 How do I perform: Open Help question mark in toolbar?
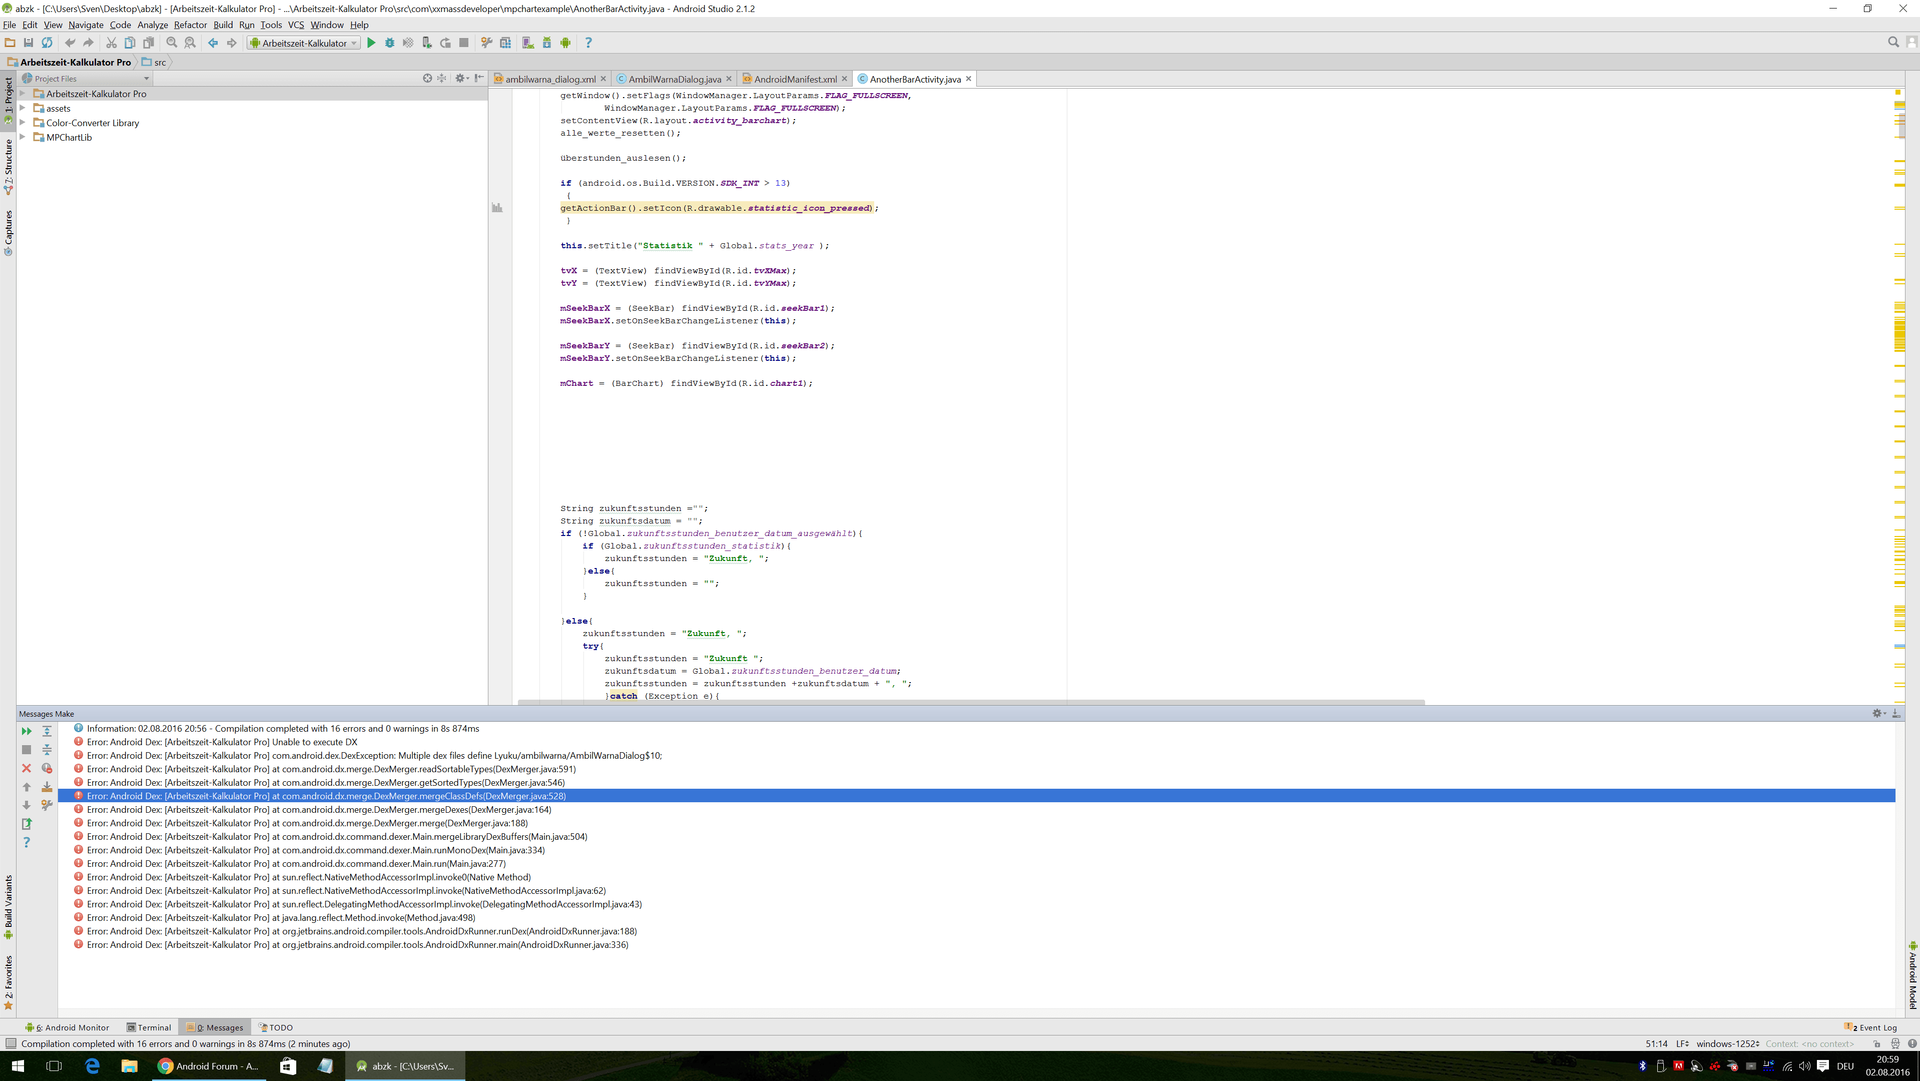[588, 43]
